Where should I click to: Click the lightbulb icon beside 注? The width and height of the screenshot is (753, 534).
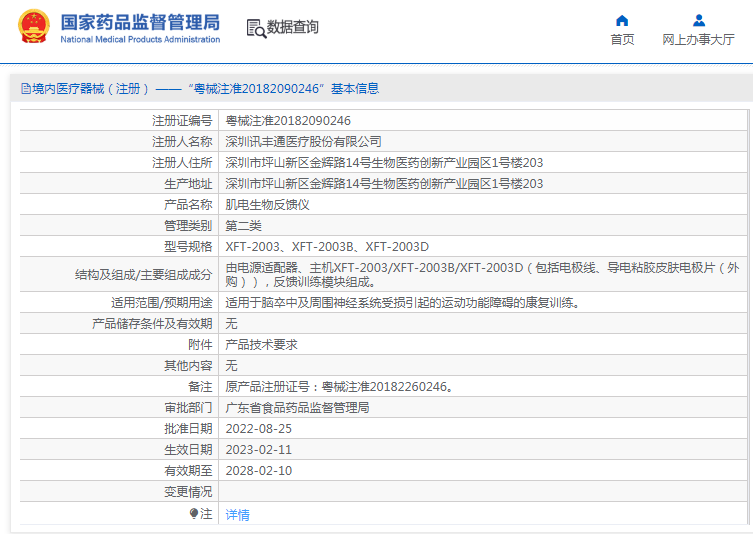(x=194, y=513)
